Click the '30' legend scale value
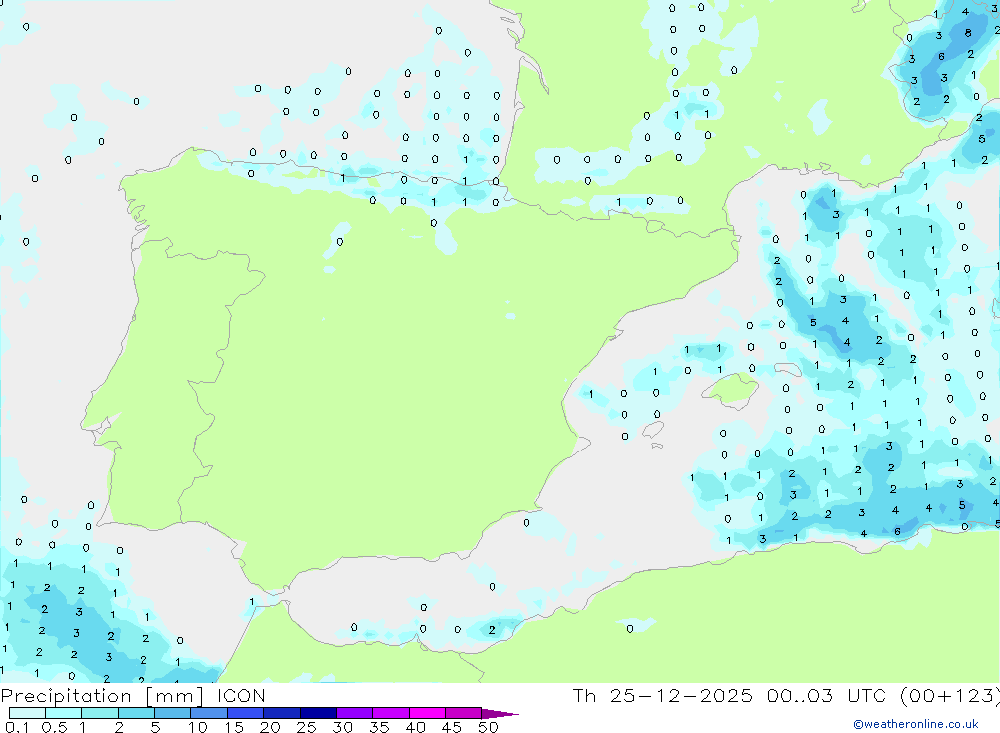The width and height of the screenshot is (1000, 733). pyautogui.click(x=343, y=727)
